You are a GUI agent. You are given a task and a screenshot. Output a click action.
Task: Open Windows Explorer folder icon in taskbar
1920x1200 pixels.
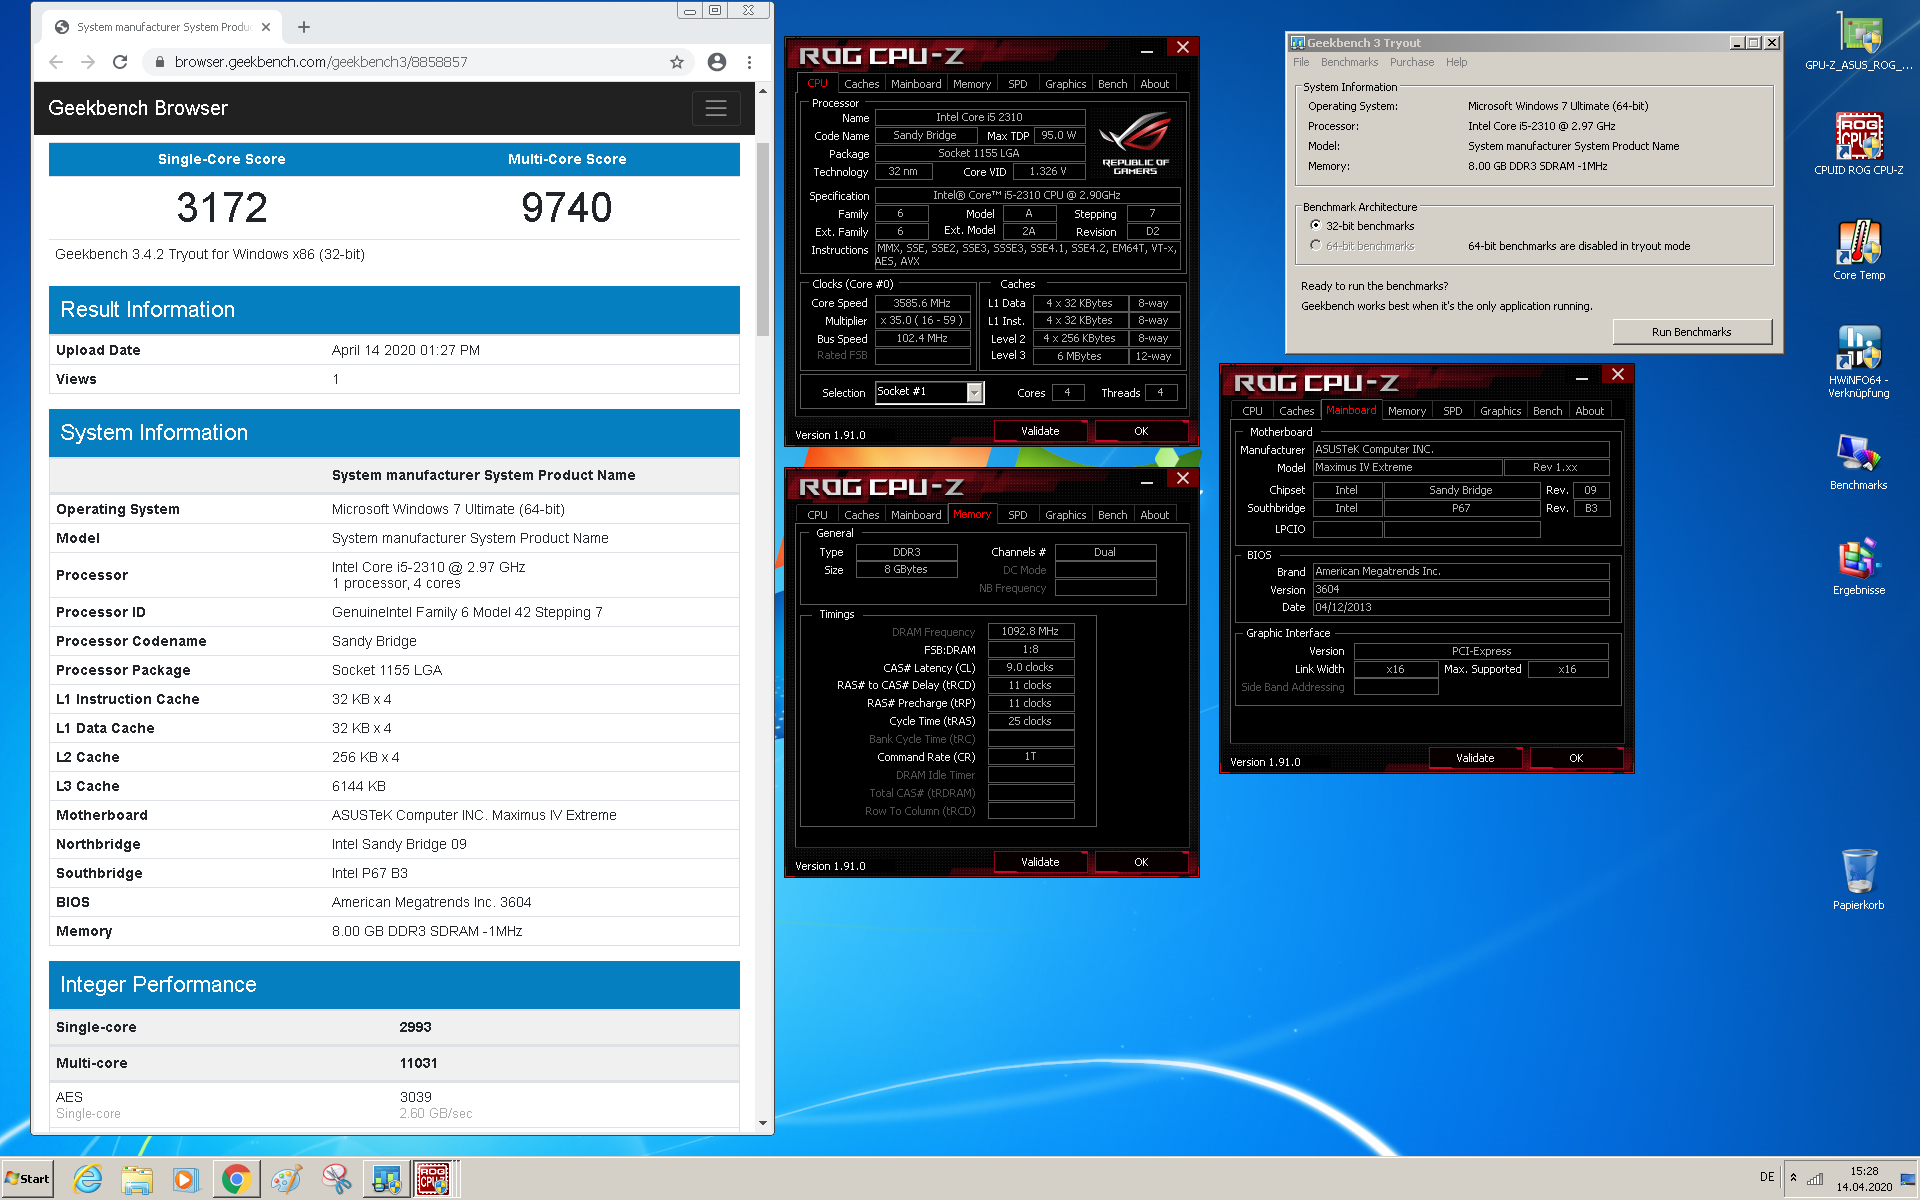pyautogui.click(x=136, y=1179)
